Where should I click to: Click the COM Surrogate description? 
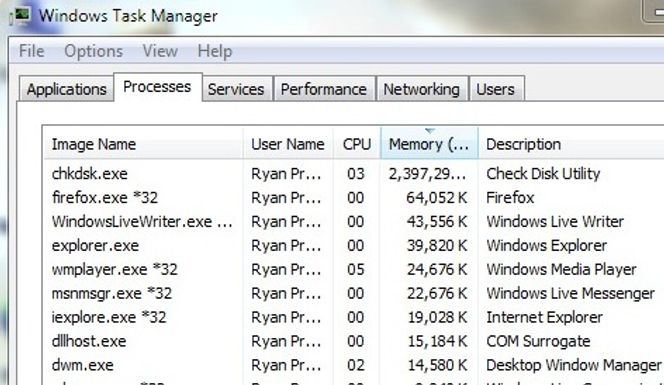coord(538,341)
